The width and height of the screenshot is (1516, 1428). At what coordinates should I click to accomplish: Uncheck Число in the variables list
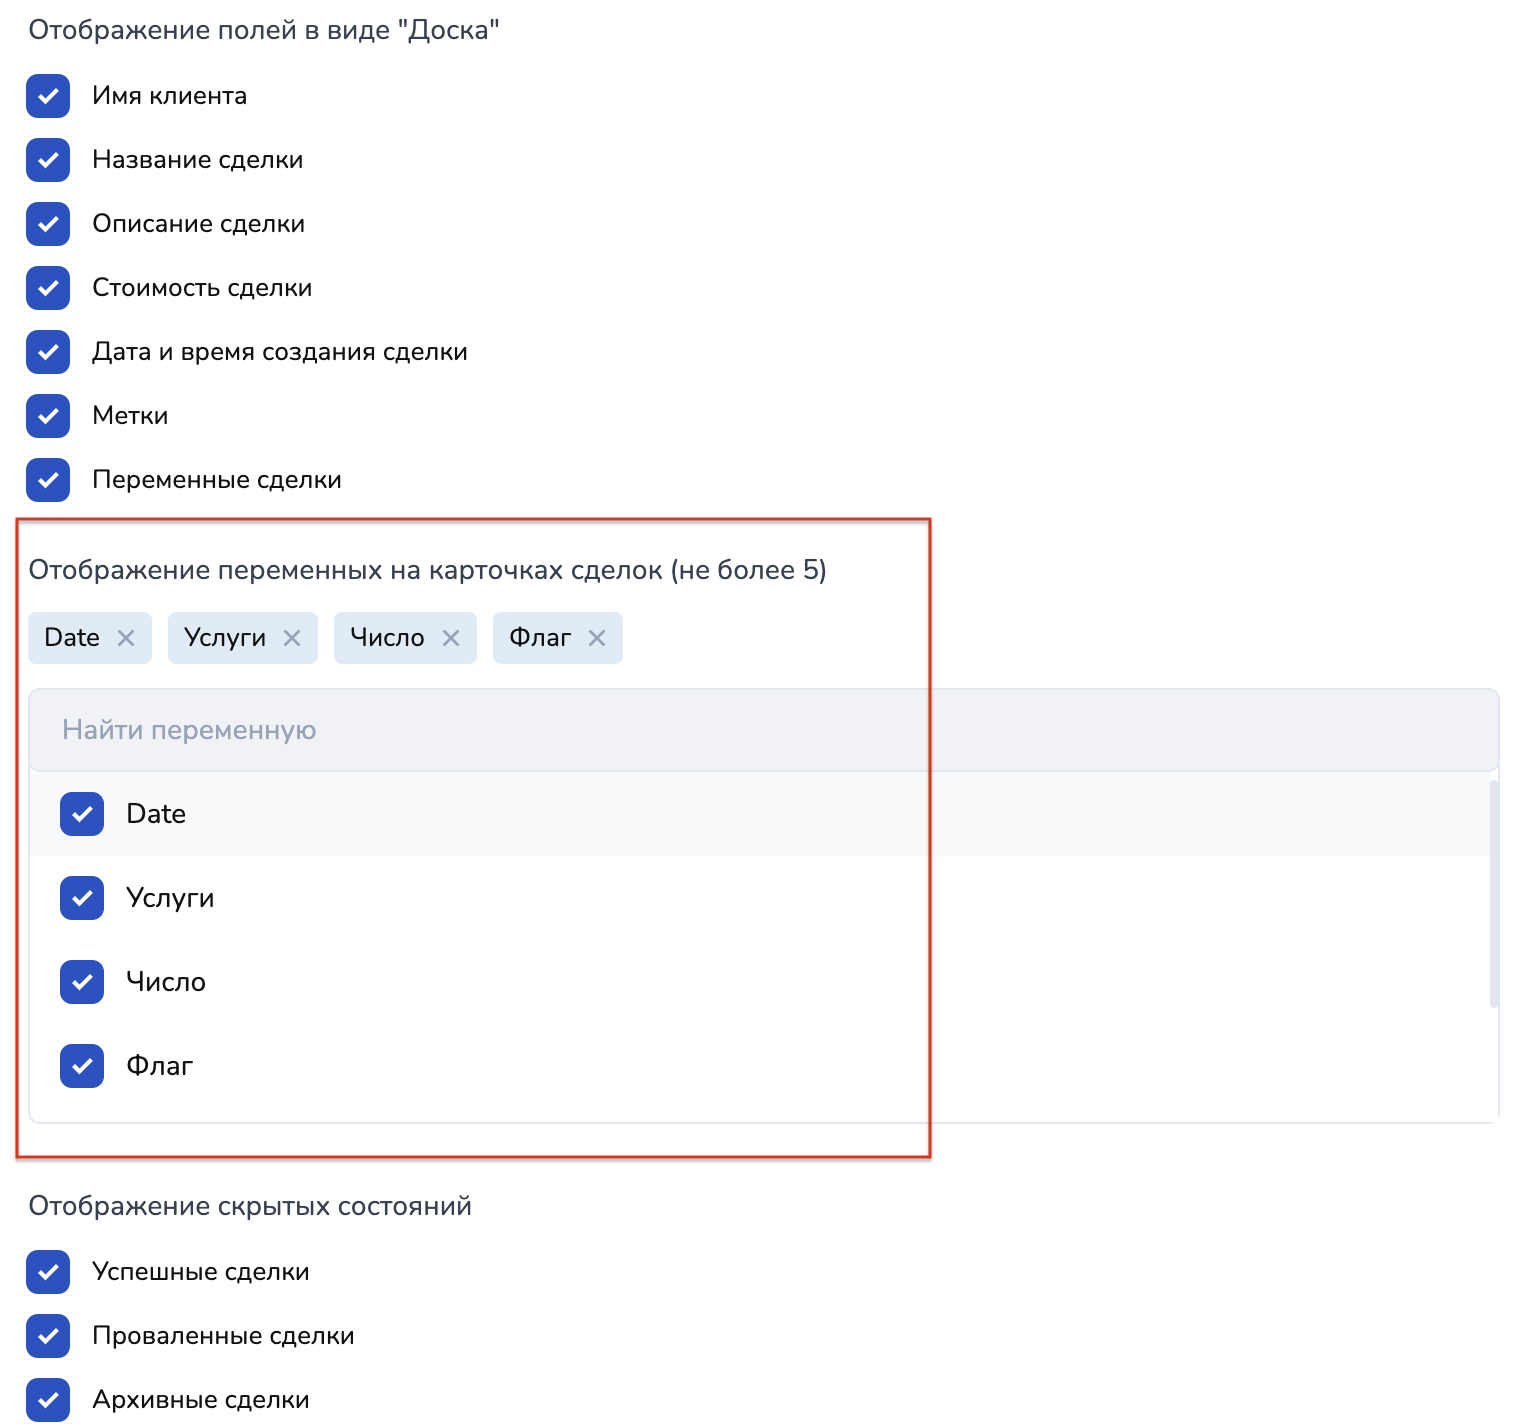[x=82, y=982]
